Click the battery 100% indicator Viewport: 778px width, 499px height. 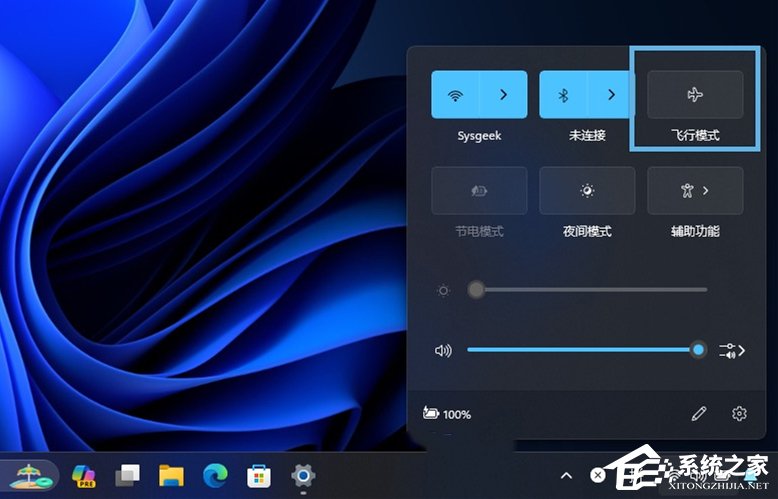point(447,414)
